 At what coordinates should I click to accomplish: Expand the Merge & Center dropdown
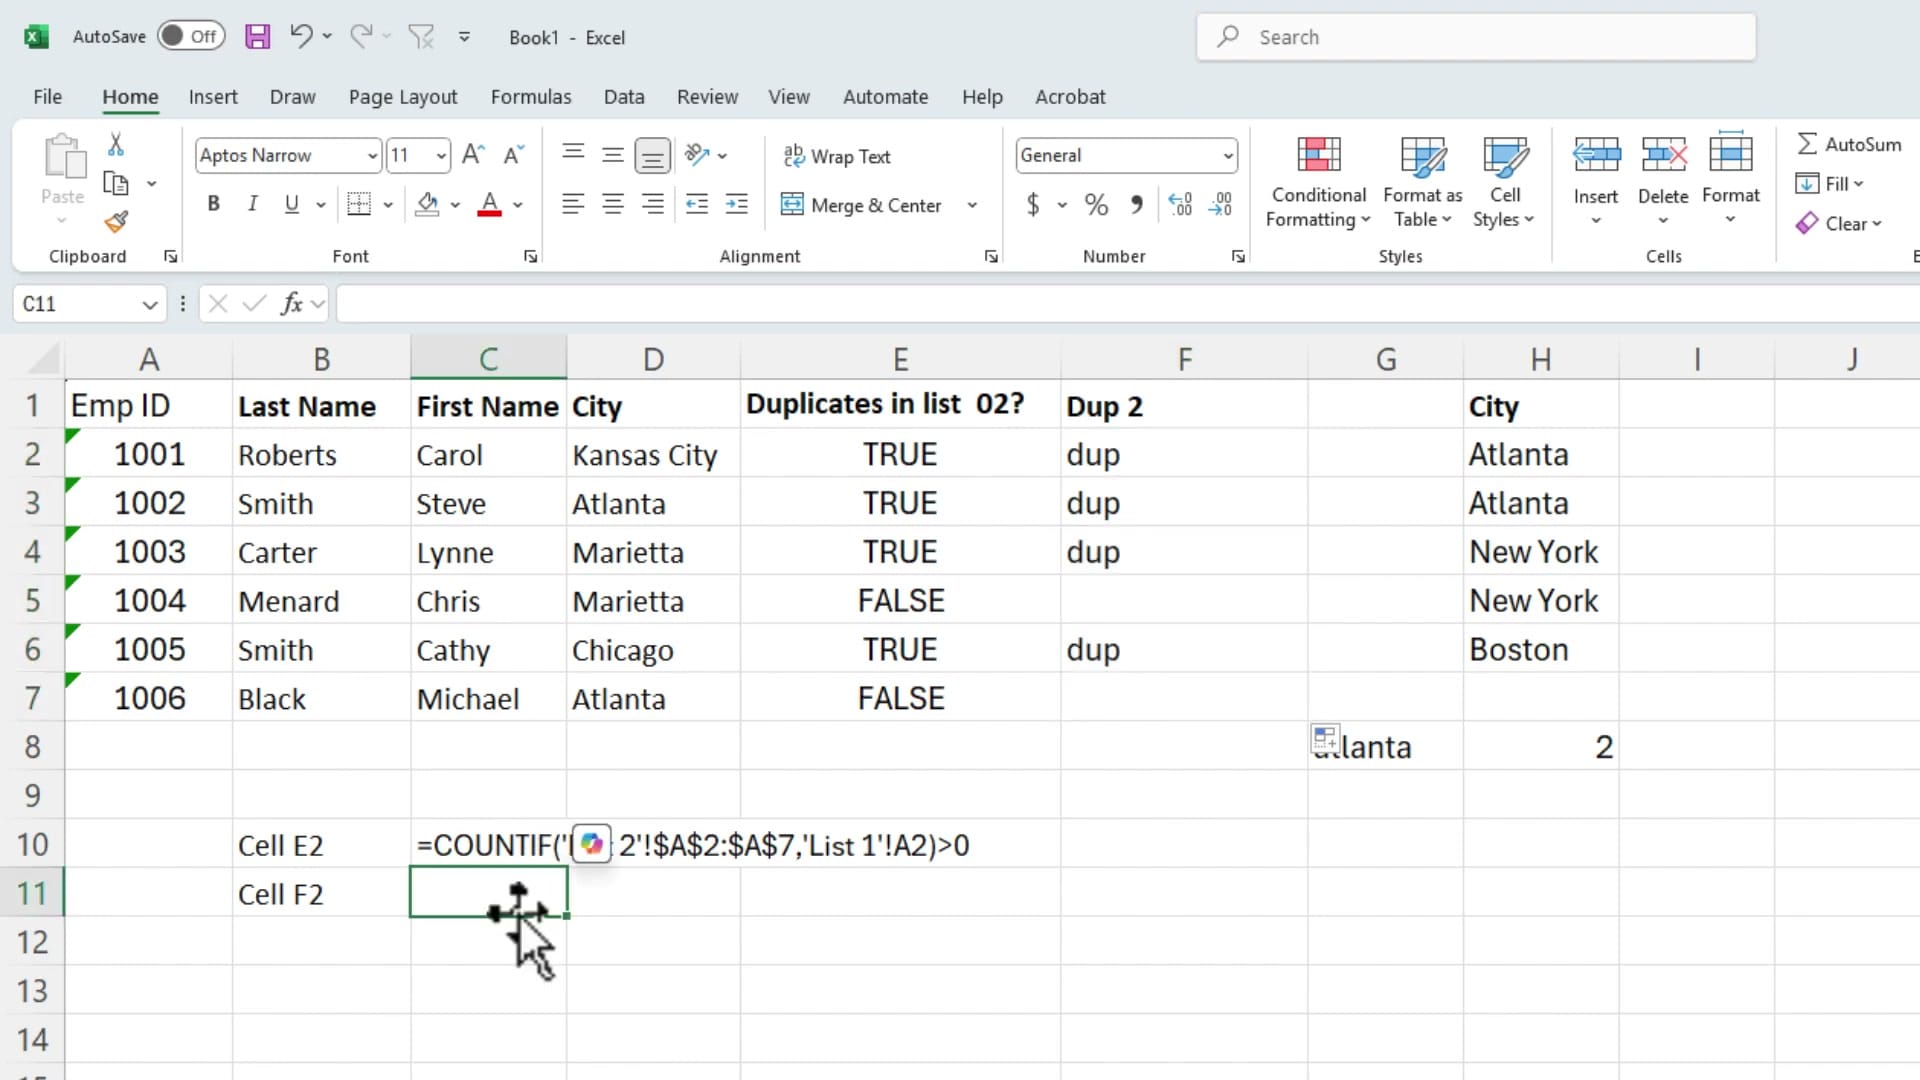pos(971,204)
